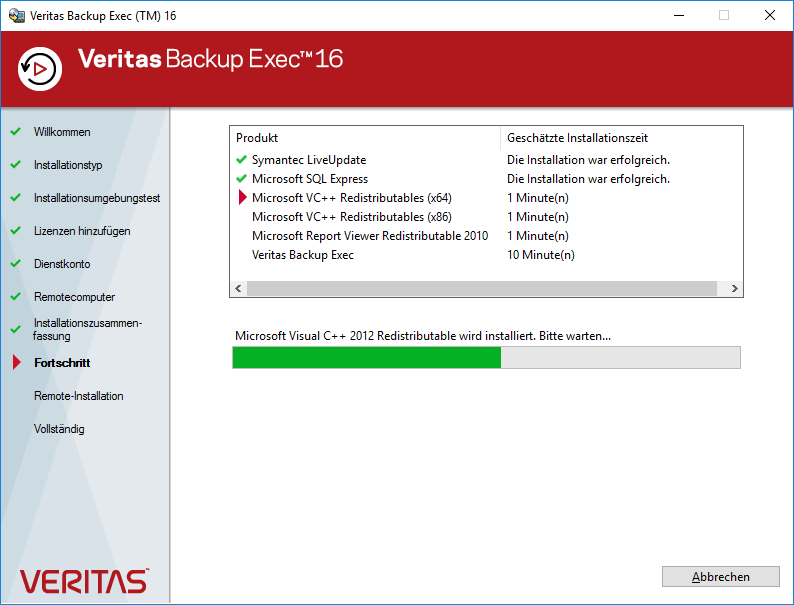Select the Veritas Backup Exec product row
The height and width of the screenshot is (605, 794).
click(x=303, y=255)
